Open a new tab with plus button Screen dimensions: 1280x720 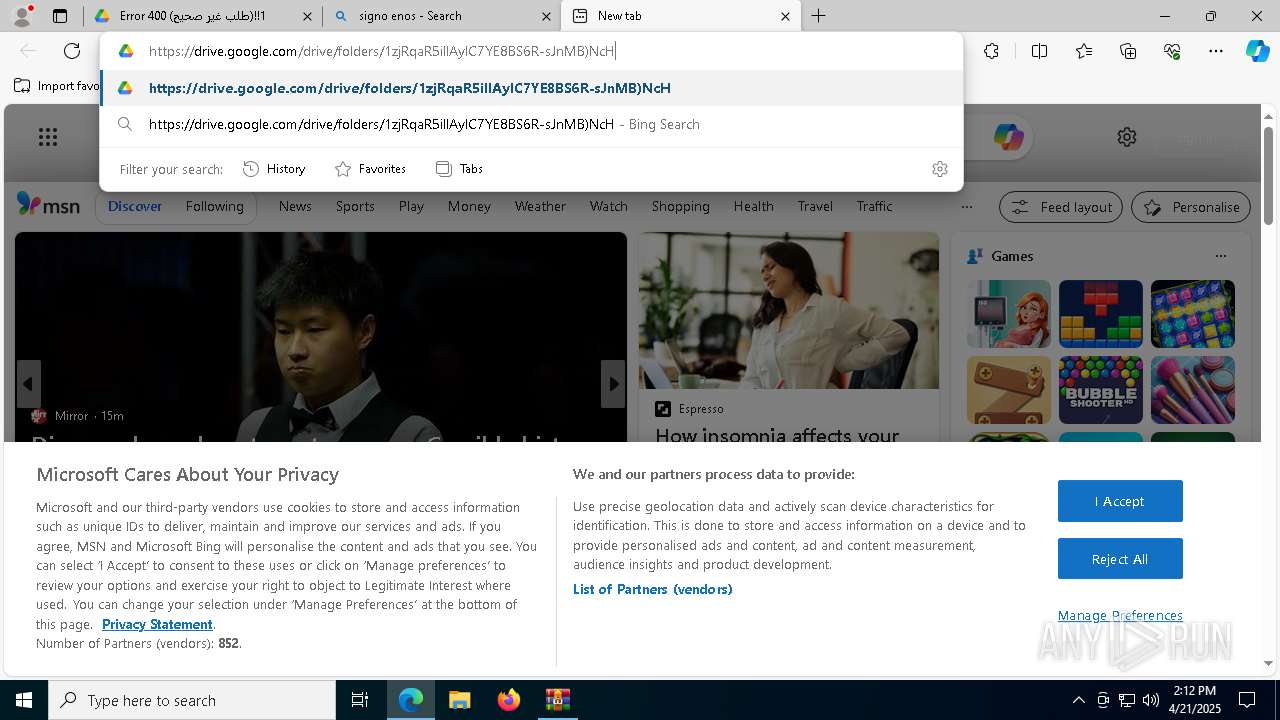[x=818, y=16]
